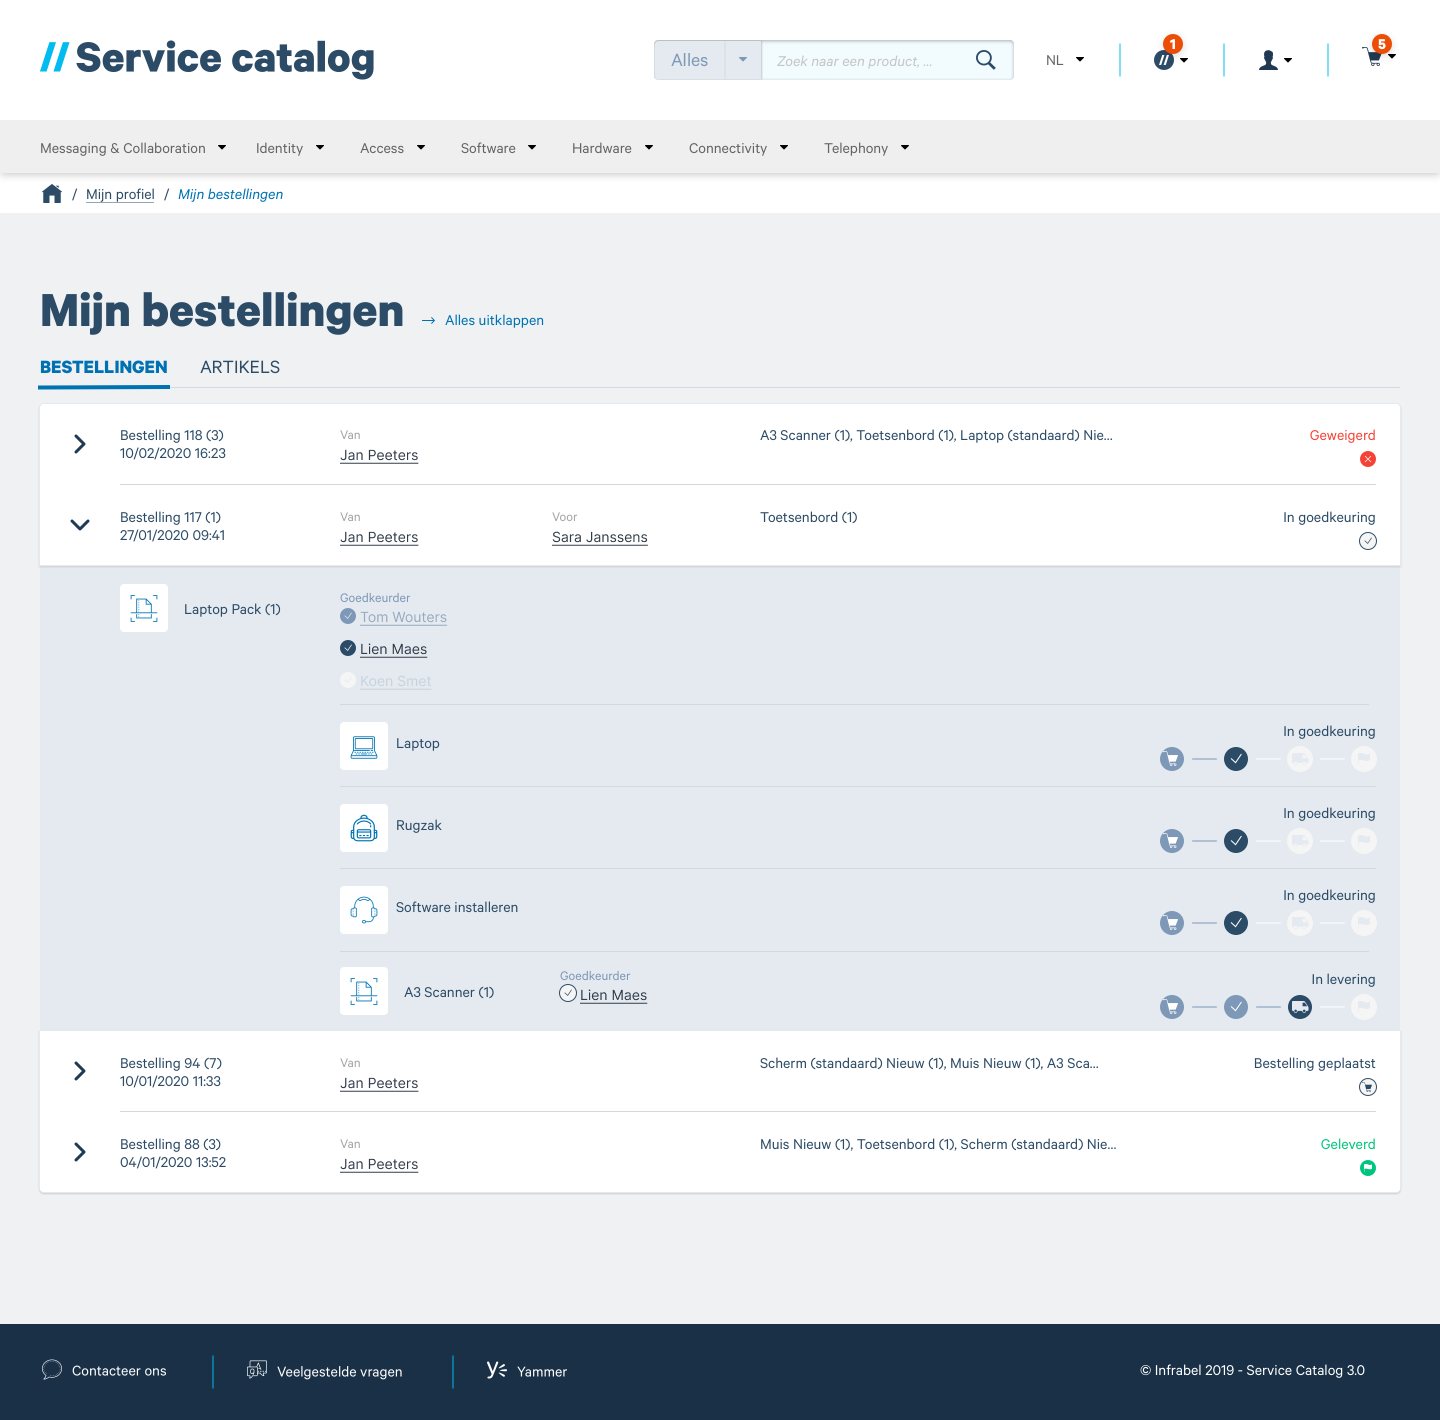Open the Hardware menu

[612, 148]
